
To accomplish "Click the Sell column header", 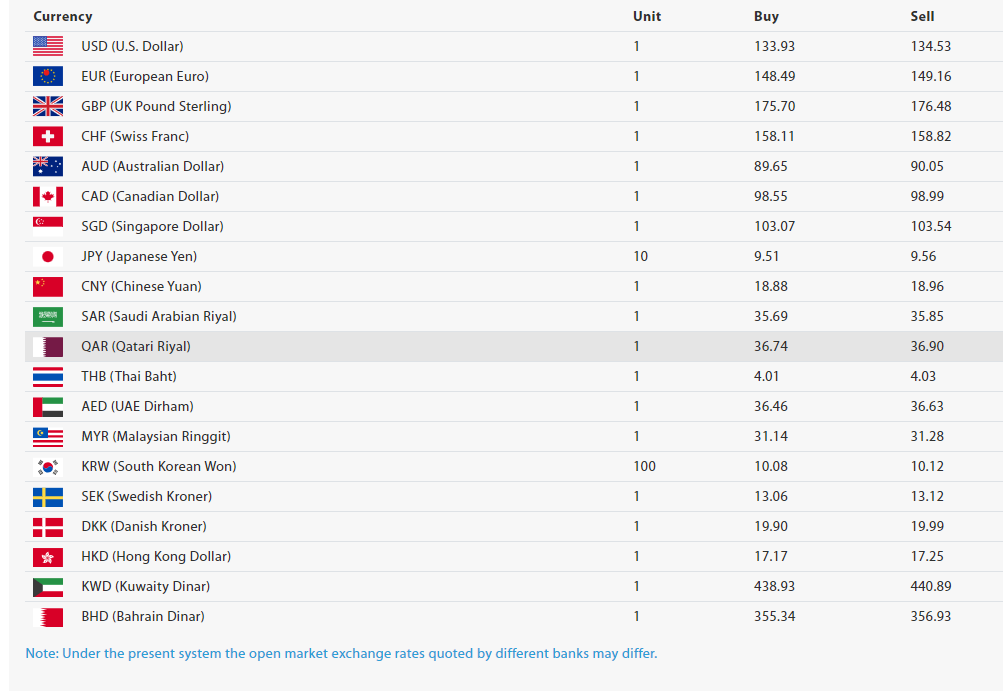I will [922, 16].
